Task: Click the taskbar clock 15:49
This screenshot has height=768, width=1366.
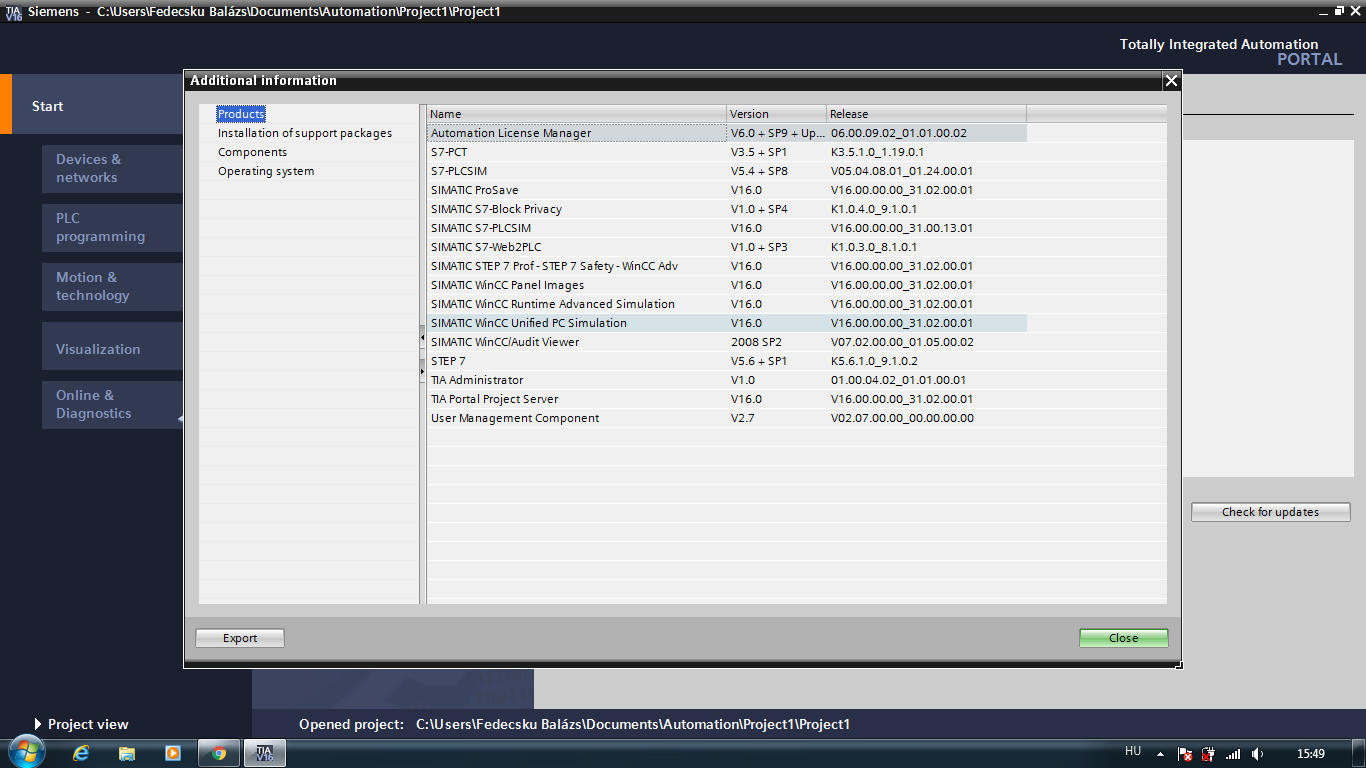Action: click(x=1310, y=754)
